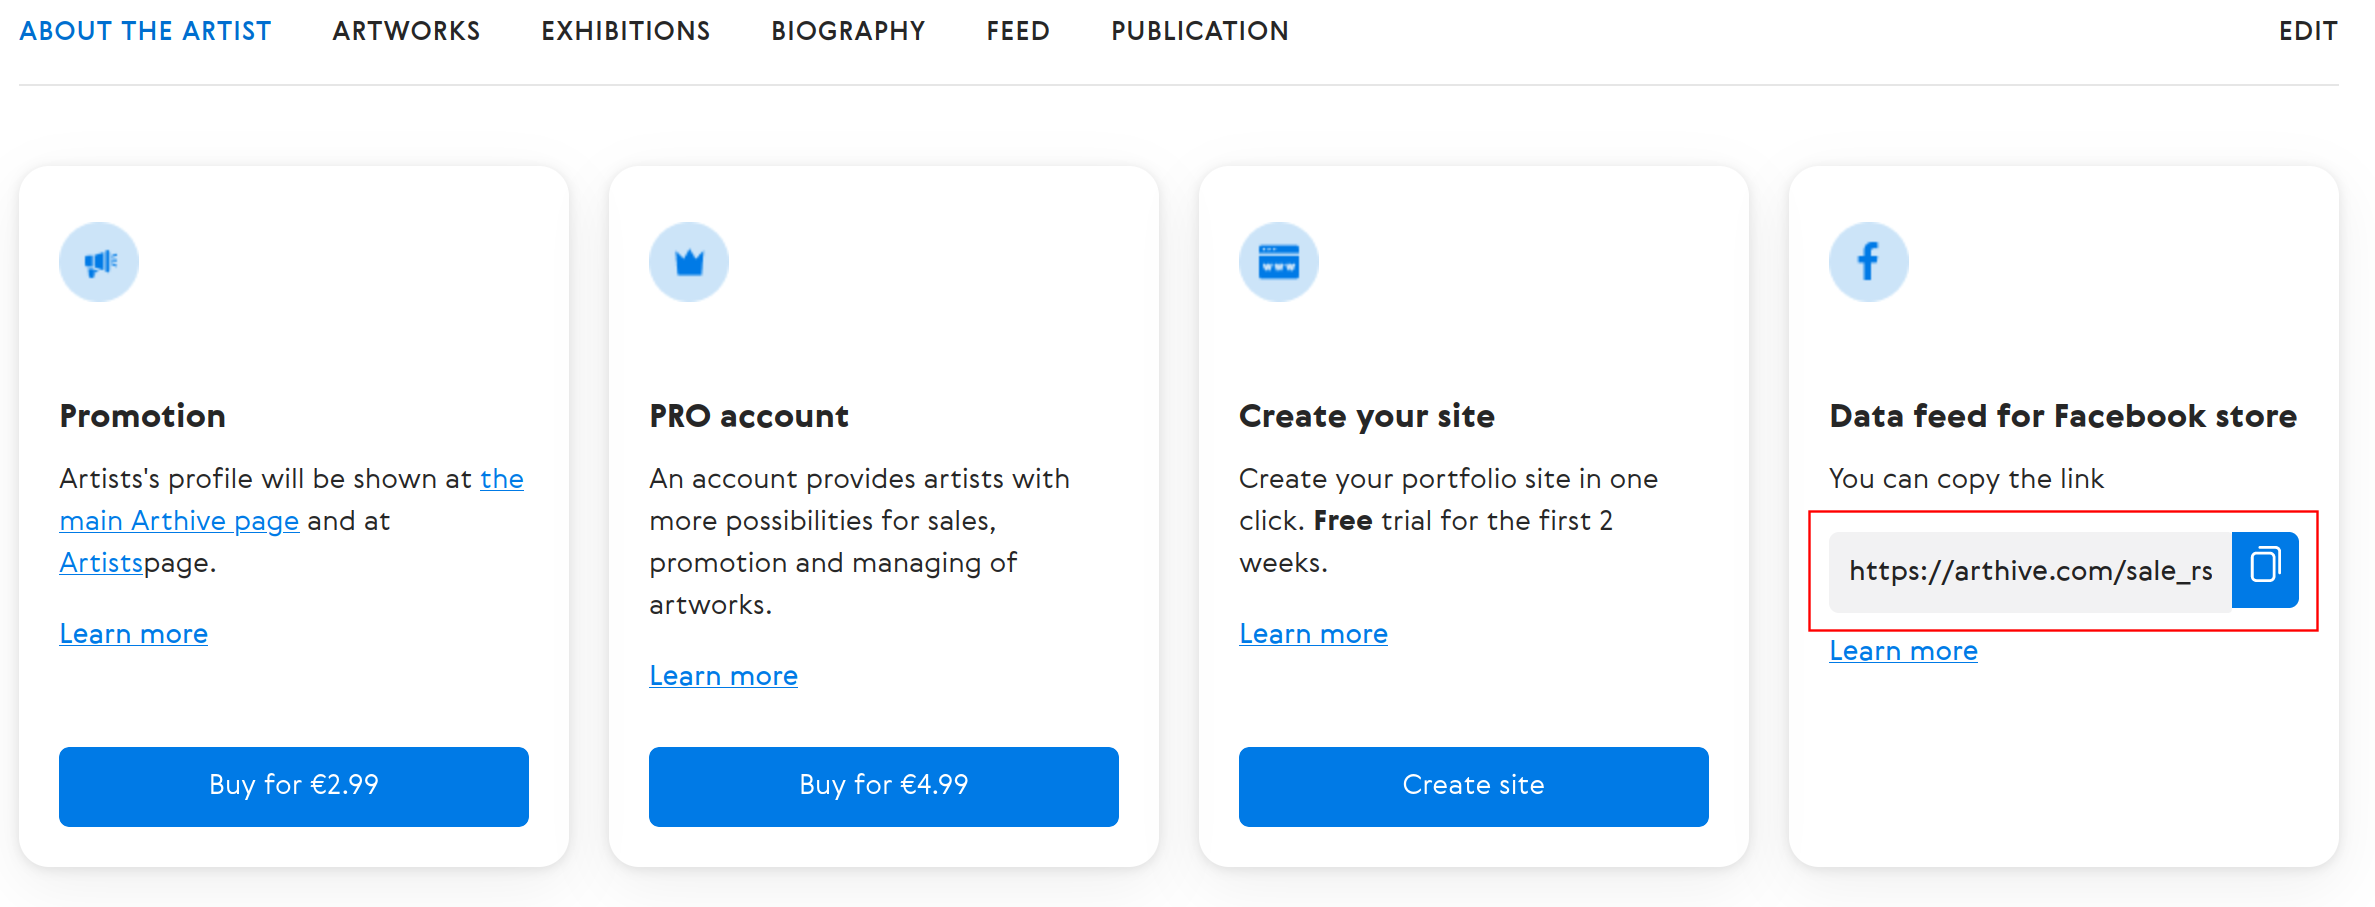Click the arthive.com sale feed URL field

[2030, 571]
